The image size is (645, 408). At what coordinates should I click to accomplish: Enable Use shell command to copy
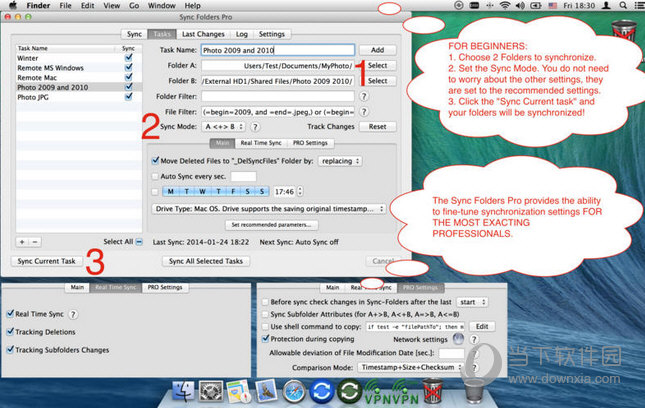[x=265, y=327]
